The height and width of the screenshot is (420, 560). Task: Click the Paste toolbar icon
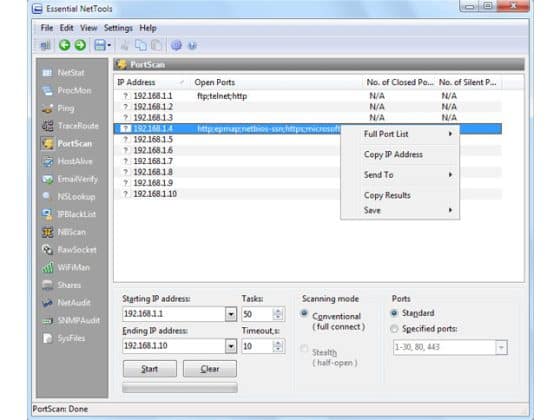(x=156, y=45)
